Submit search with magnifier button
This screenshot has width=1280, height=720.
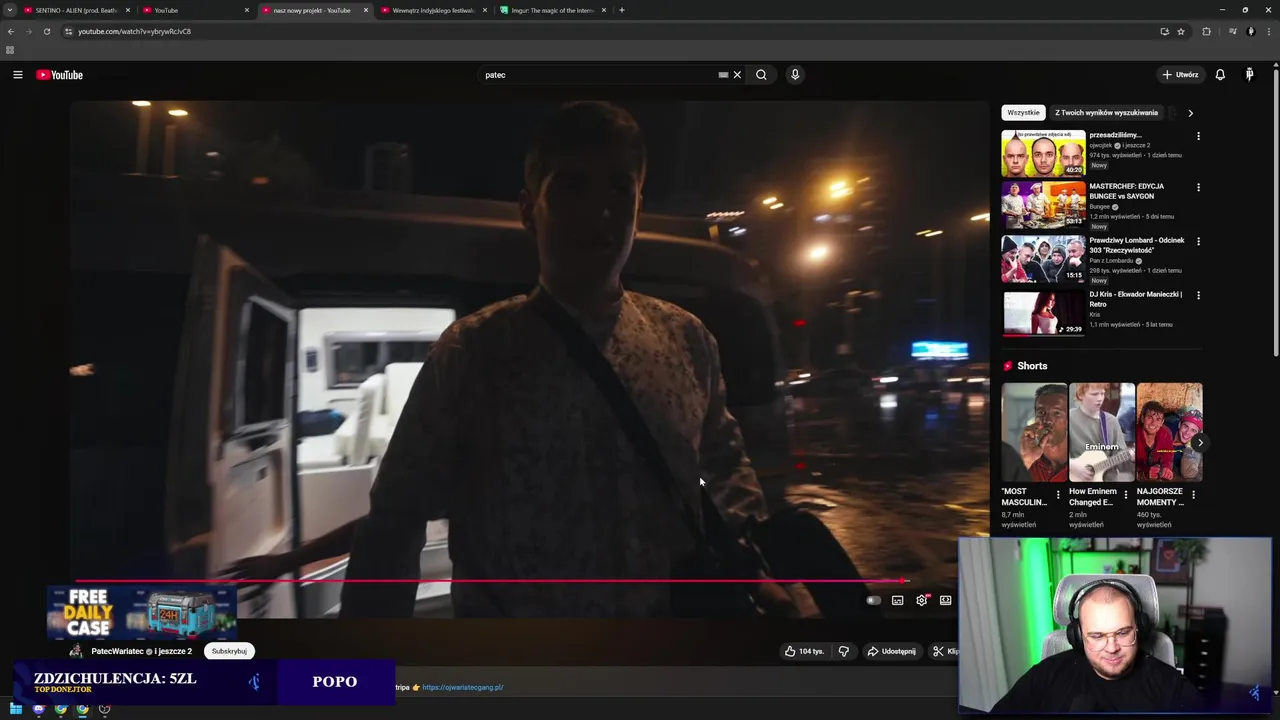(x=761, y=75)
